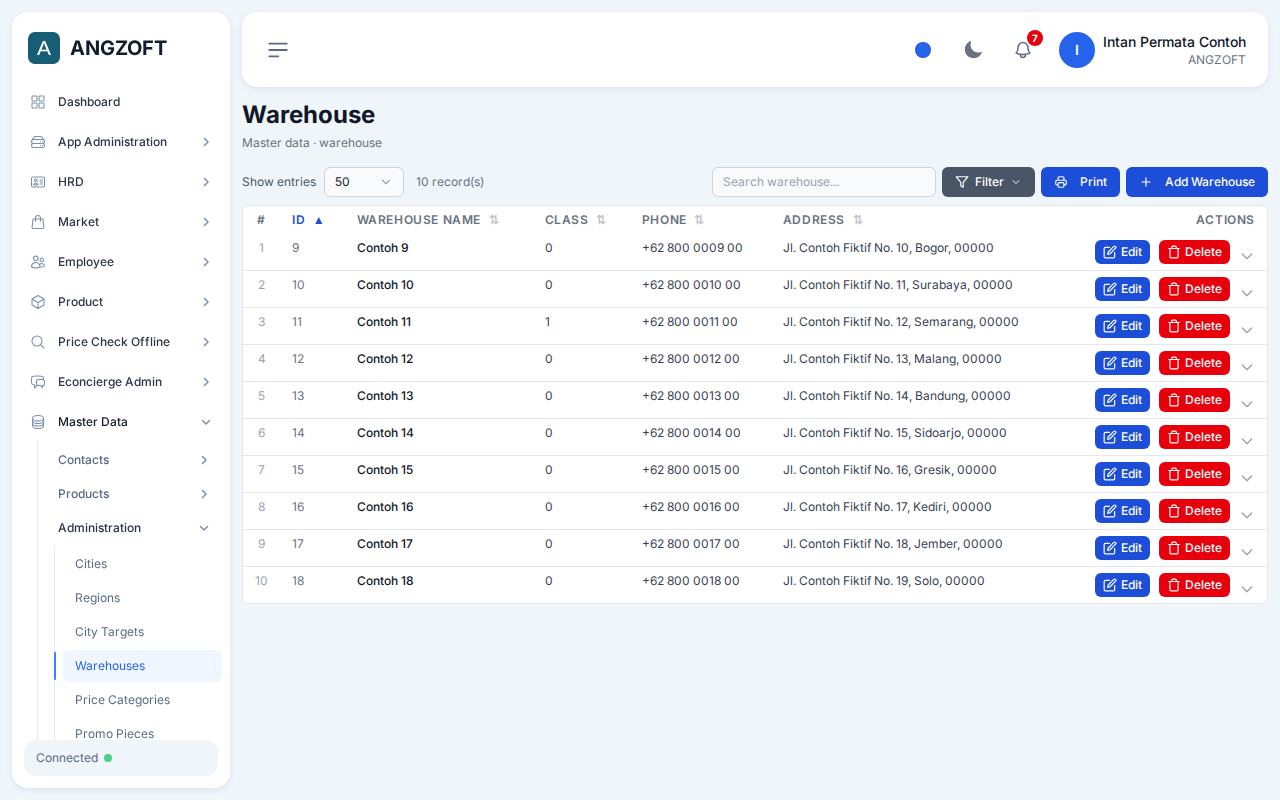Screen dimensions: 1280x800
Task: Click the App Administration sidebar icon
Action: pos(38,142)
